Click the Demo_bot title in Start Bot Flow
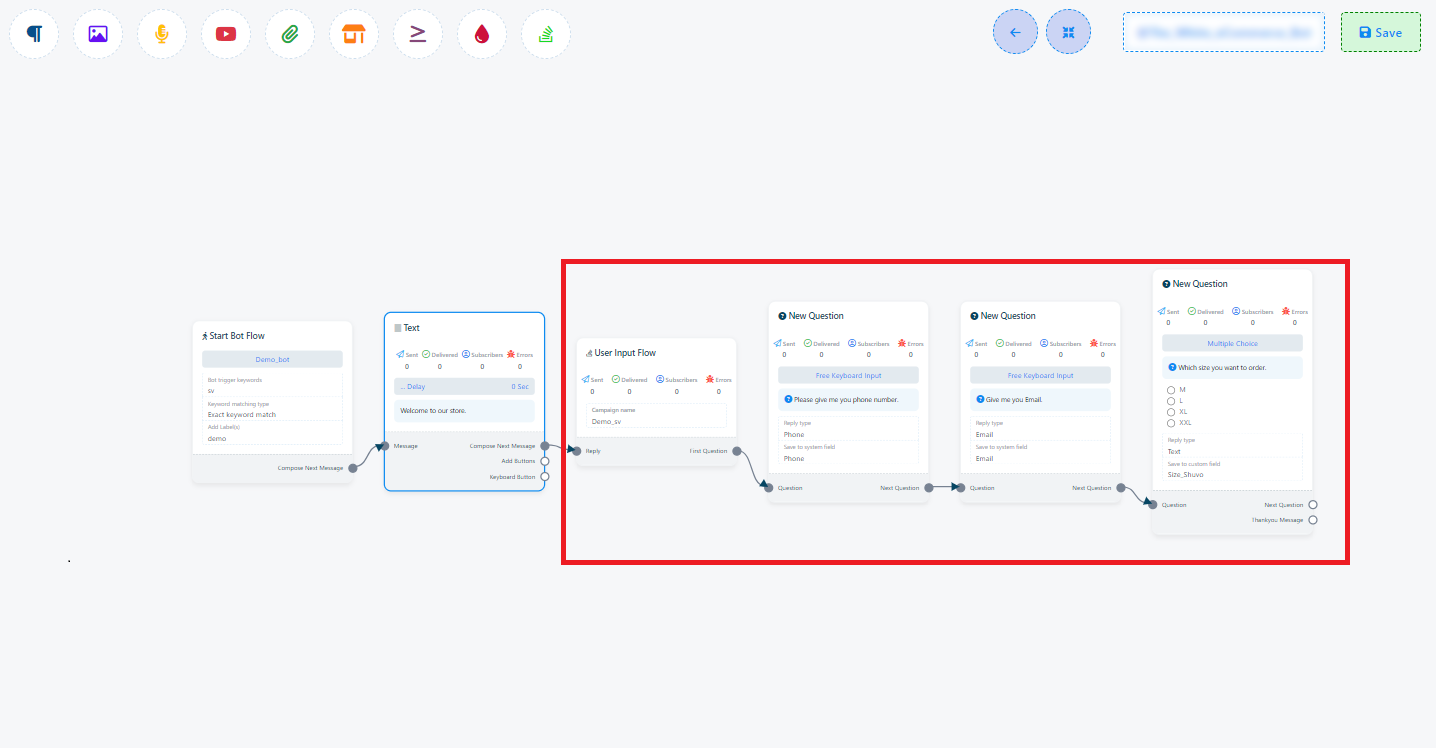The height and width of the screenshot is (748, 1436). click(x=272, y=359)
